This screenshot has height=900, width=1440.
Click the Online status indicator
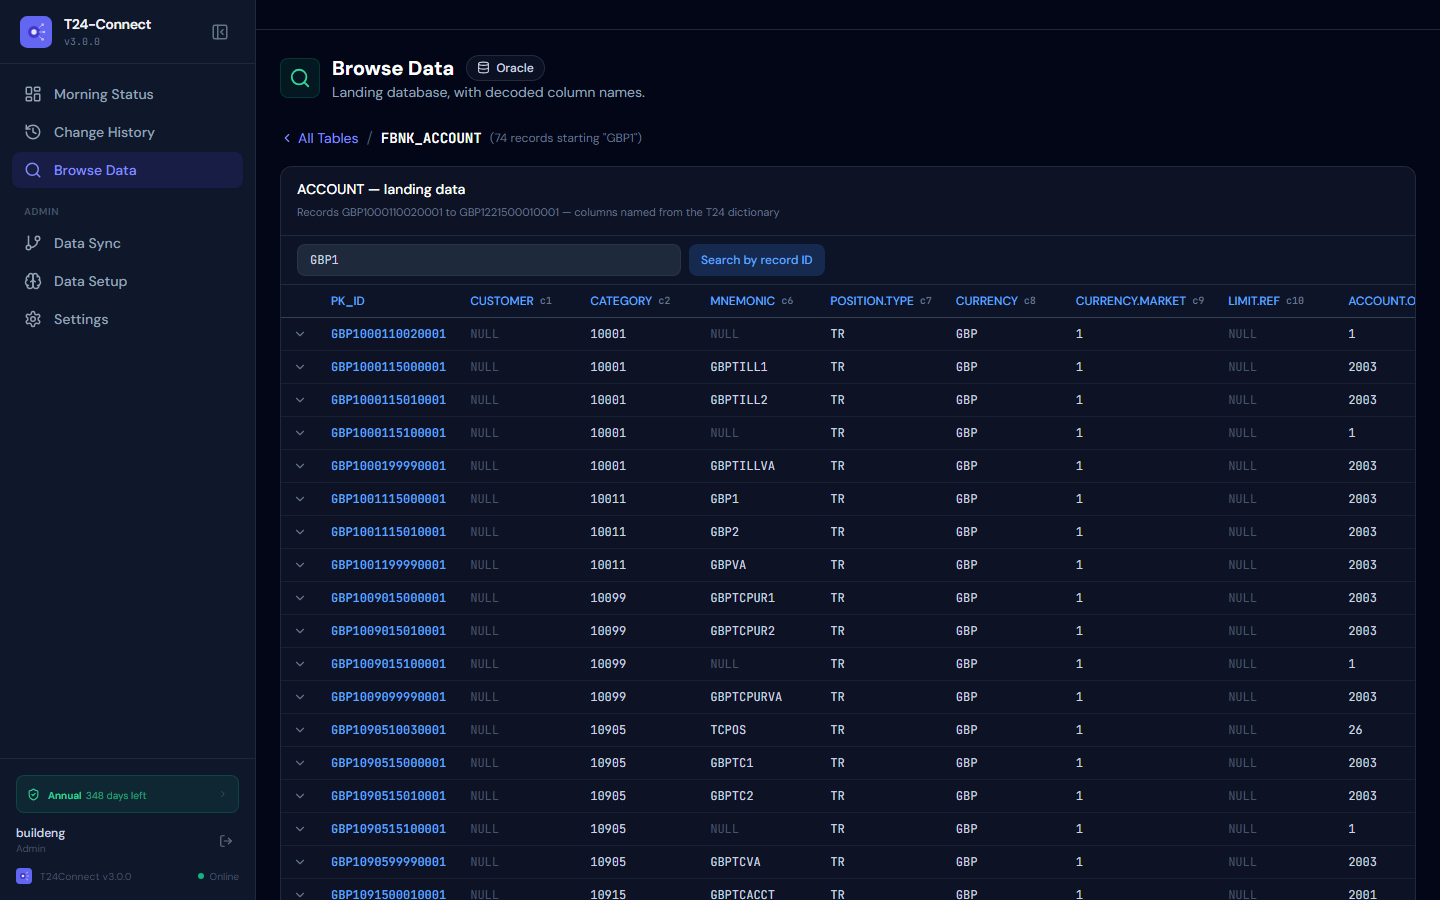click(218, 876)
